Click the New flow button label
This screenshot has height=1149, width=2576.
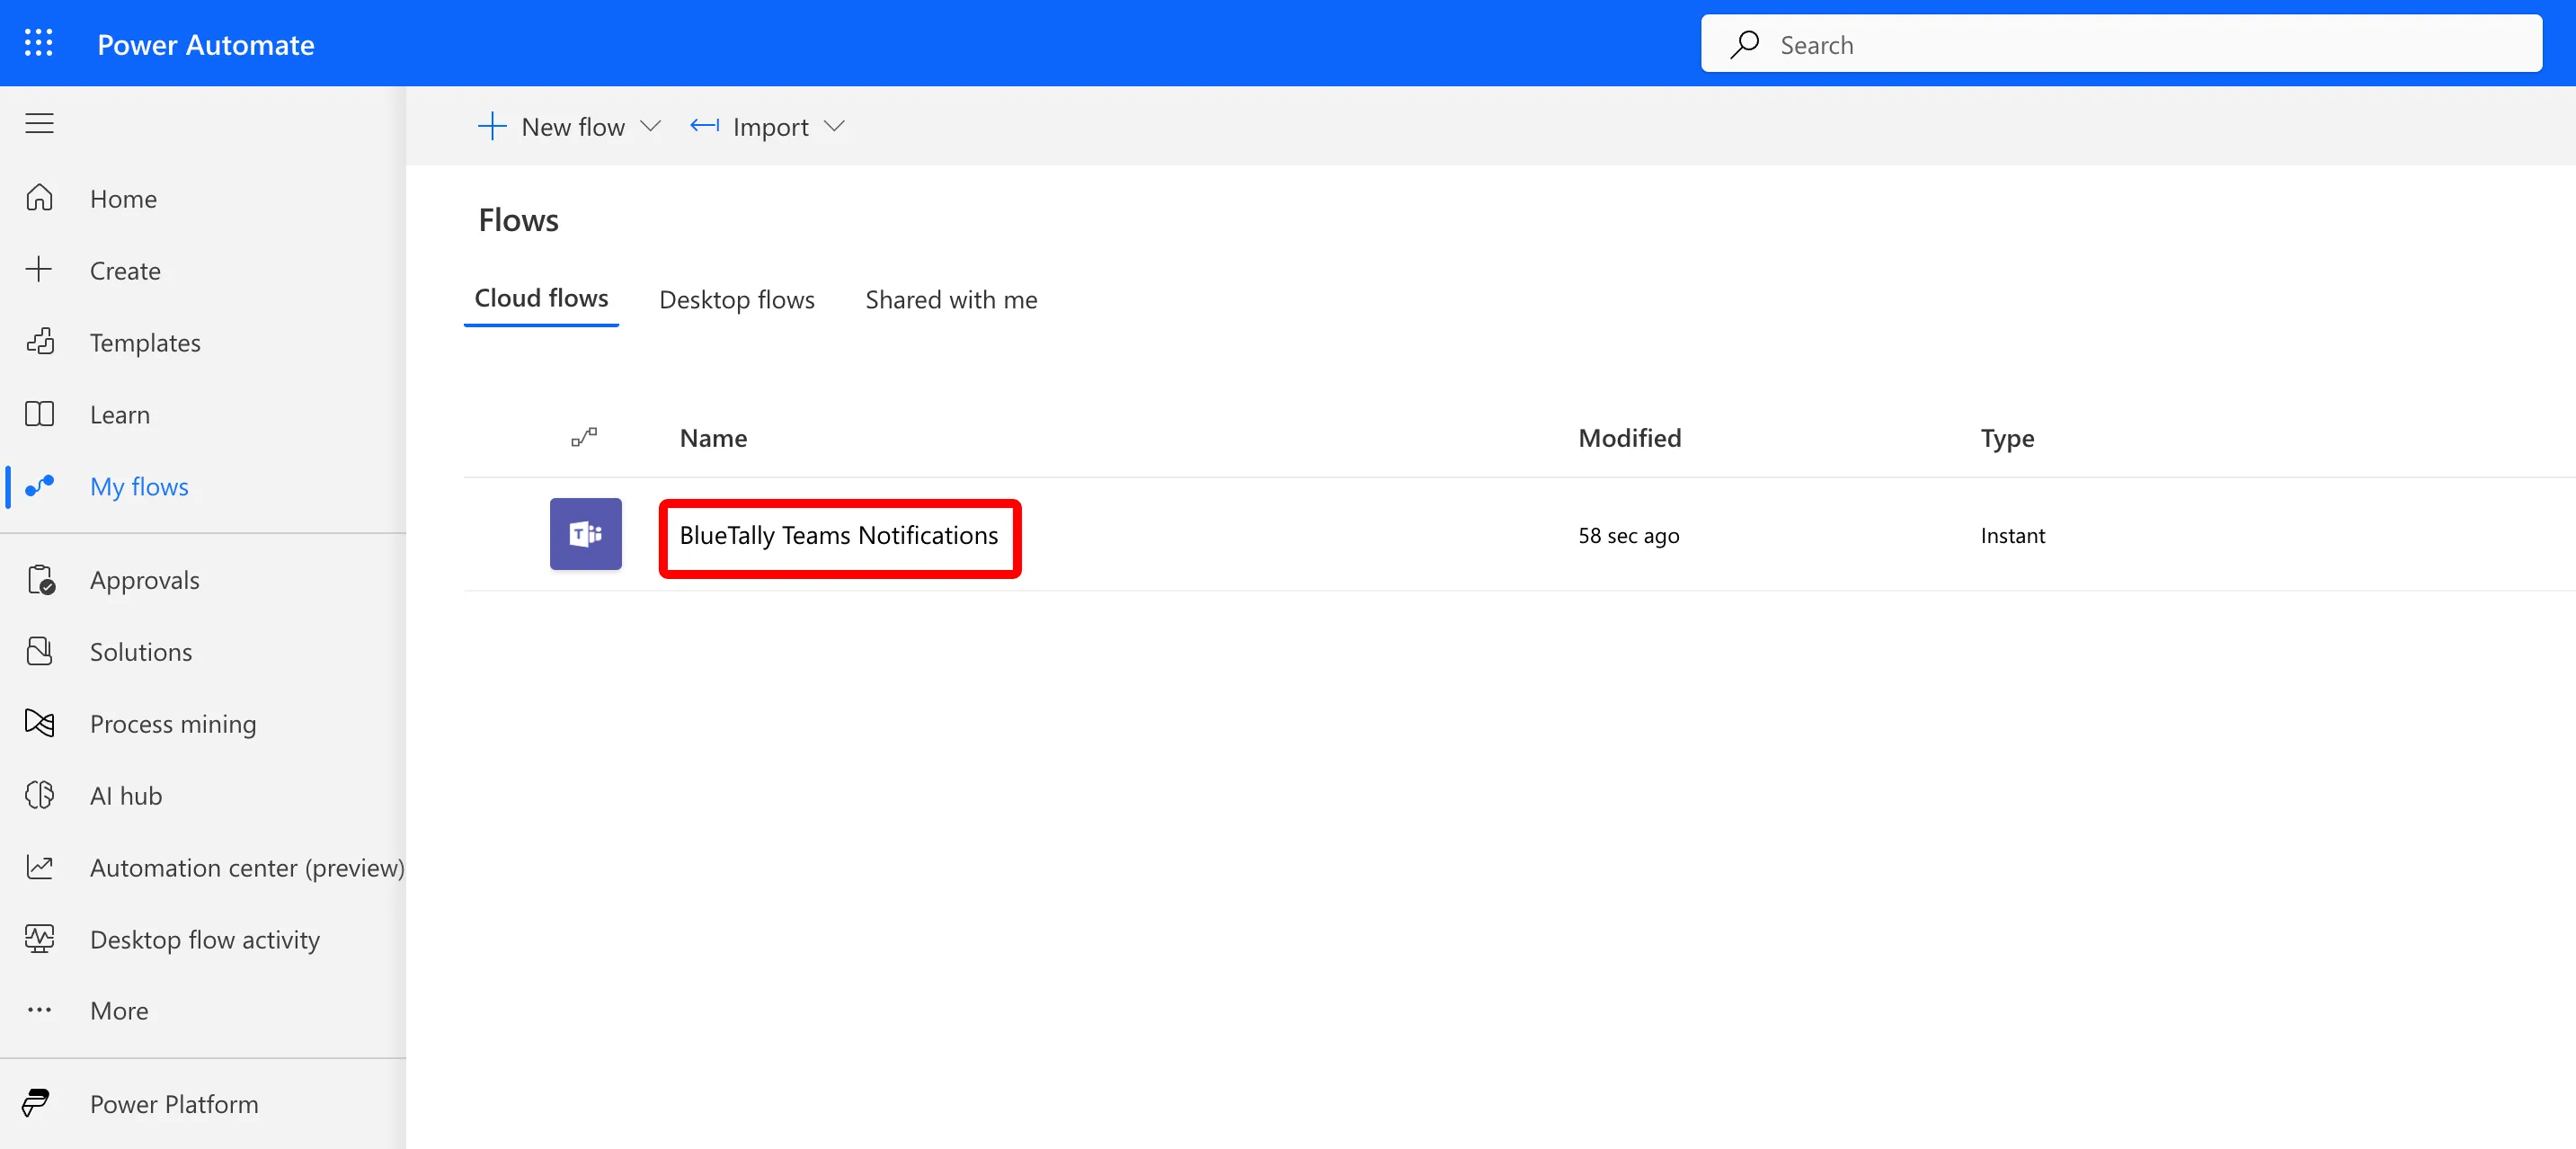click(x=573, y=126)
